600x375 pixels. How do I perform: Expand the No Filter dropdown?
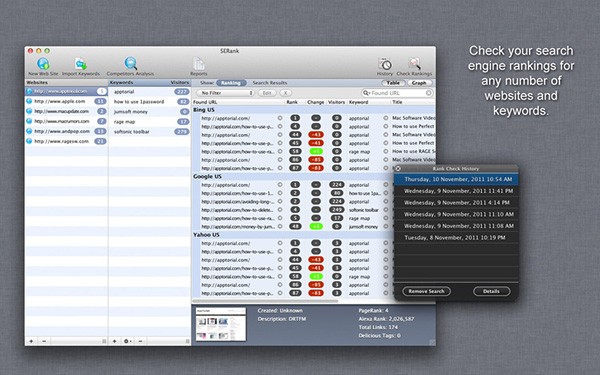[x=225, y=93]
